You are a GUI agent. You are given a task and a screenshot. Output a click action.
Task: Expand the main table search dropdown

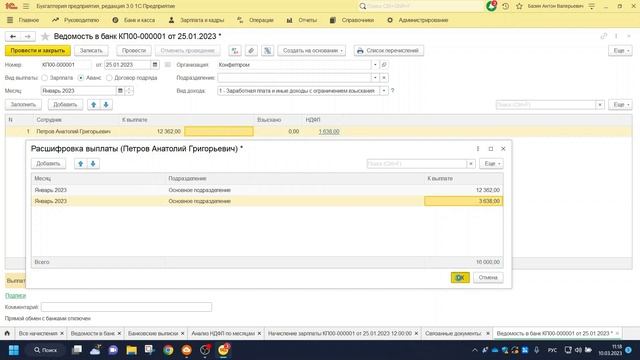[600, 105]
